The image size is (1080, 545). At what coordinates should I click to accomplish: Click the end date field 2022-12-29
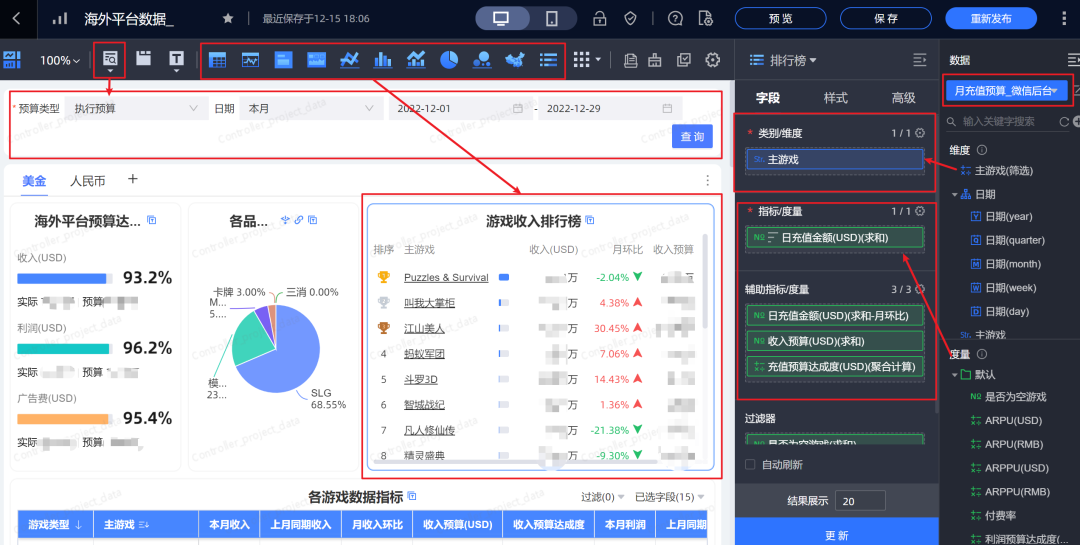[x=610, y=108]
